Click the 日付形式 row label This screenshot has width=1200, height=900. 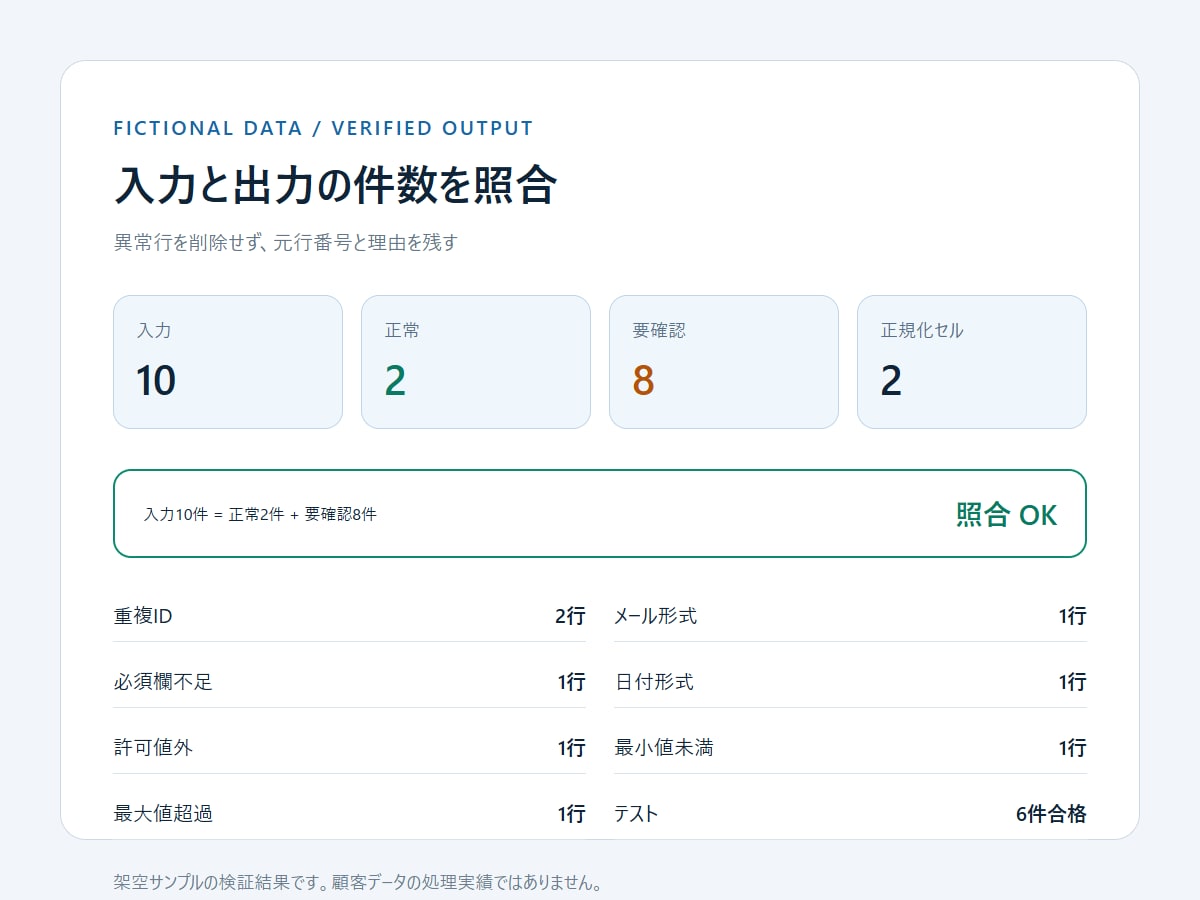pyautogui.click(x=654, y=682)
